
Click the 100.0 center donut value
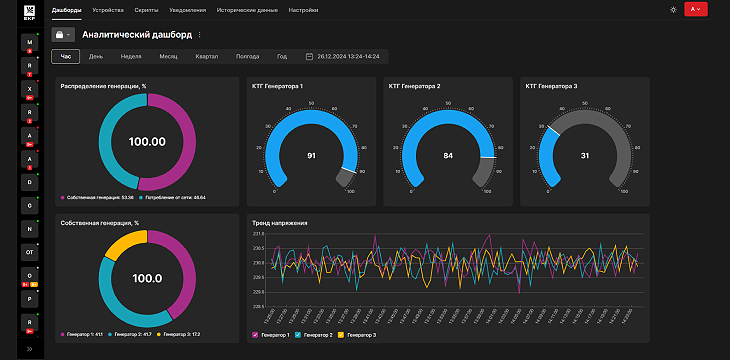point(147,278)
